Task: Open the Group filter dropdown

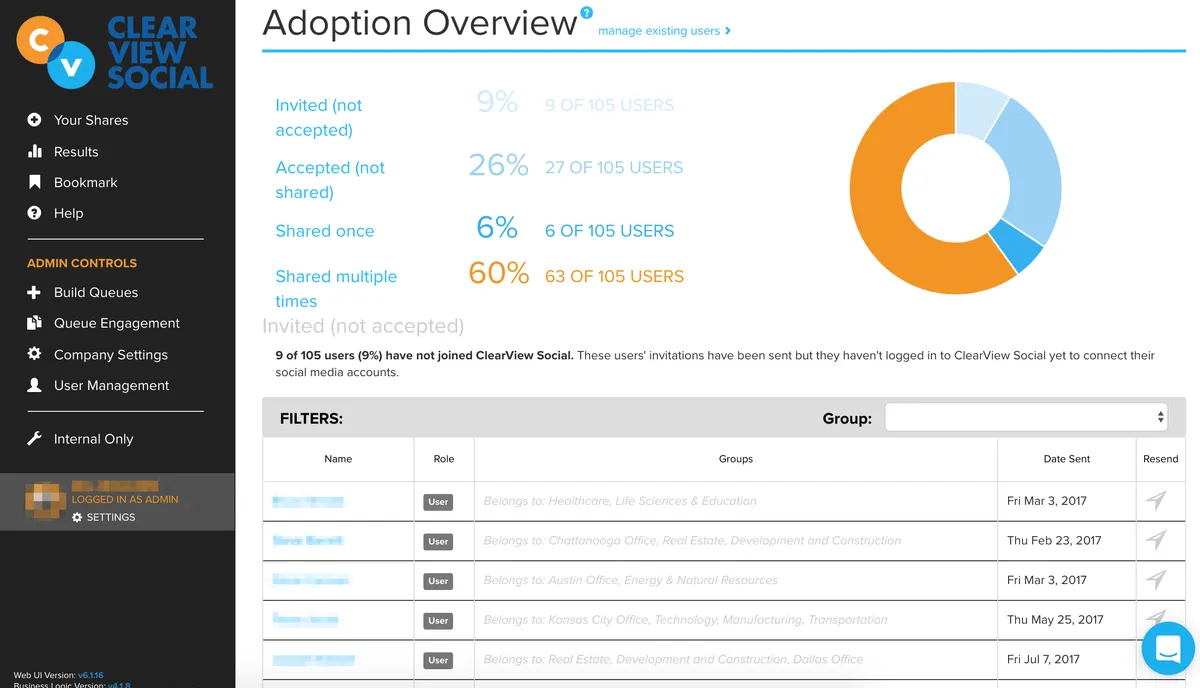Action: click(x=1026, y=418)
